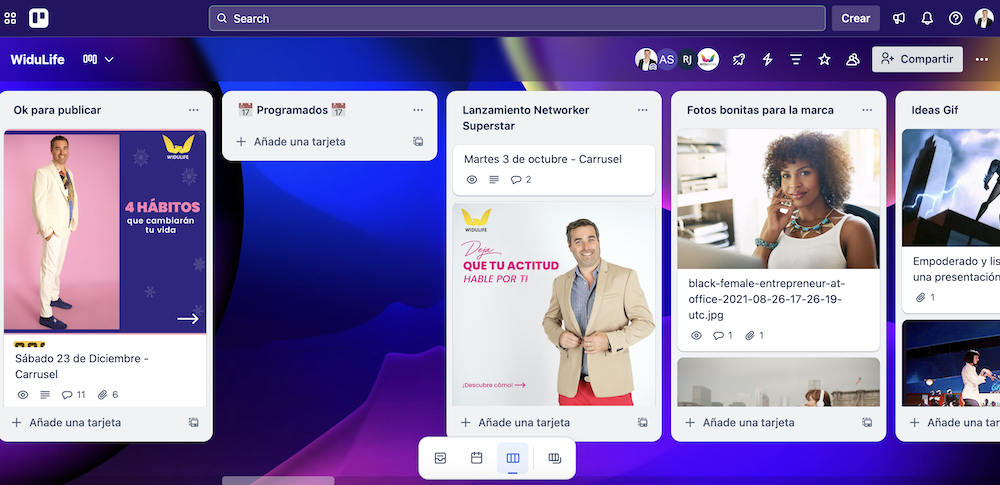Click watch eye icon on Sábado 23 card
Image resolution: width=1000 pixels, height=485 pixels.
pyautogui.click(x=23, y=395)
